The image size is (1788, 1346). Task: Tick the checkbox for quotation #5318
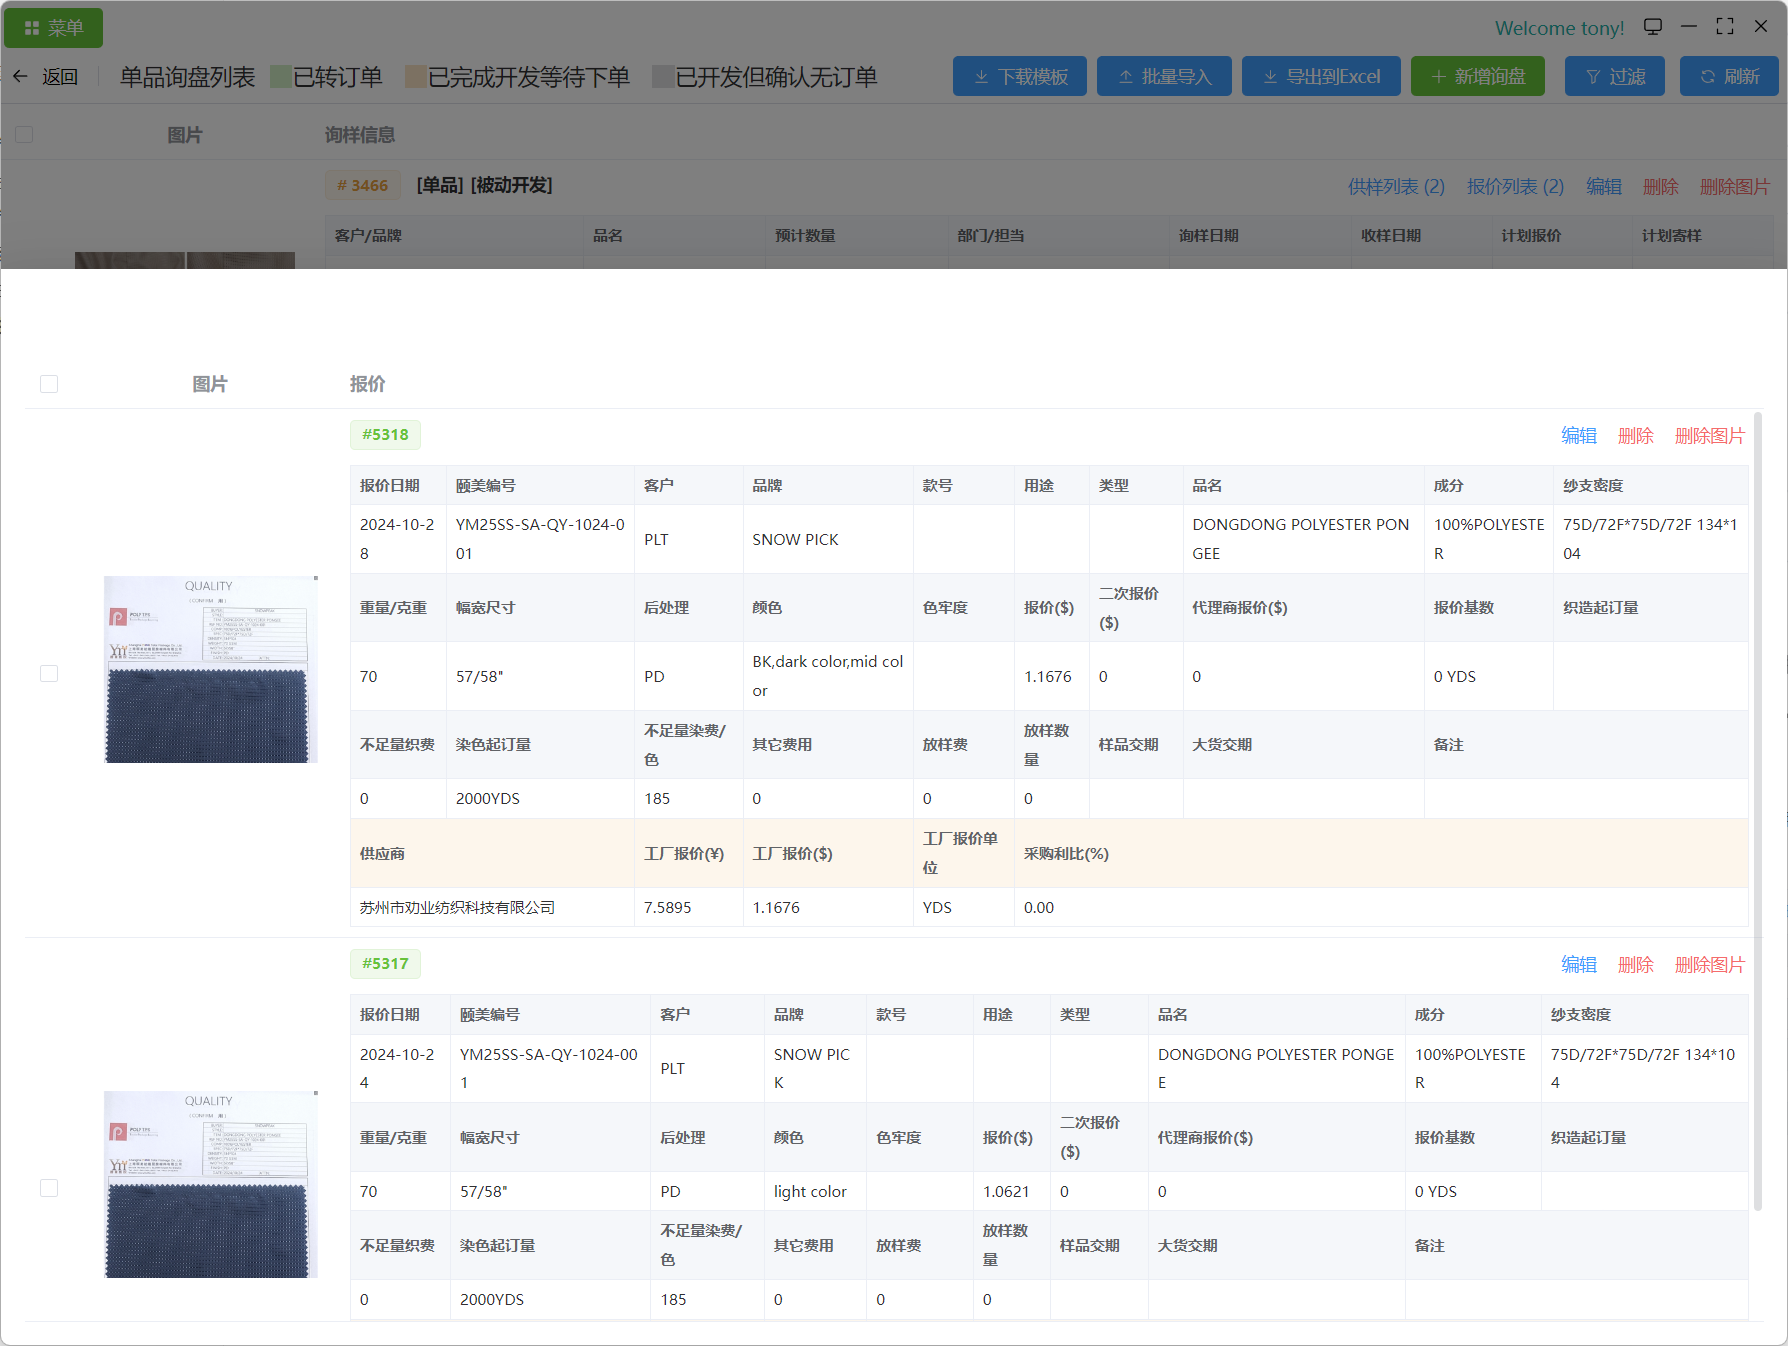(x=49, y=673)
